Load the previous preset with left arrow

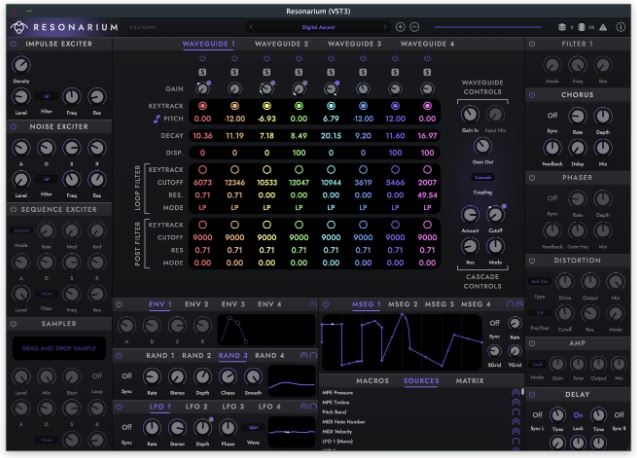[250, 27]
